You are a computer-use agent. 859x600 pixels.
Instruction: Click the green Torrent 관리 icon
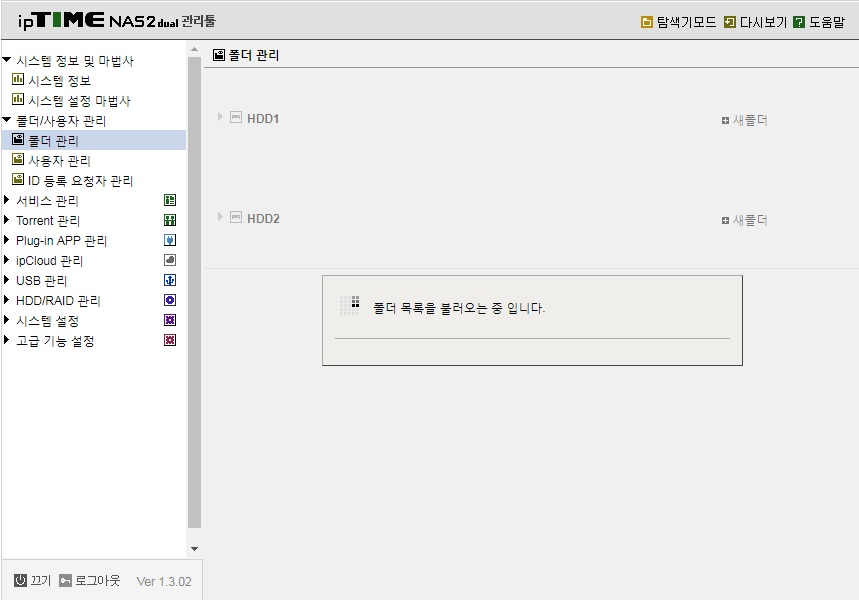(x=170, y=220)
